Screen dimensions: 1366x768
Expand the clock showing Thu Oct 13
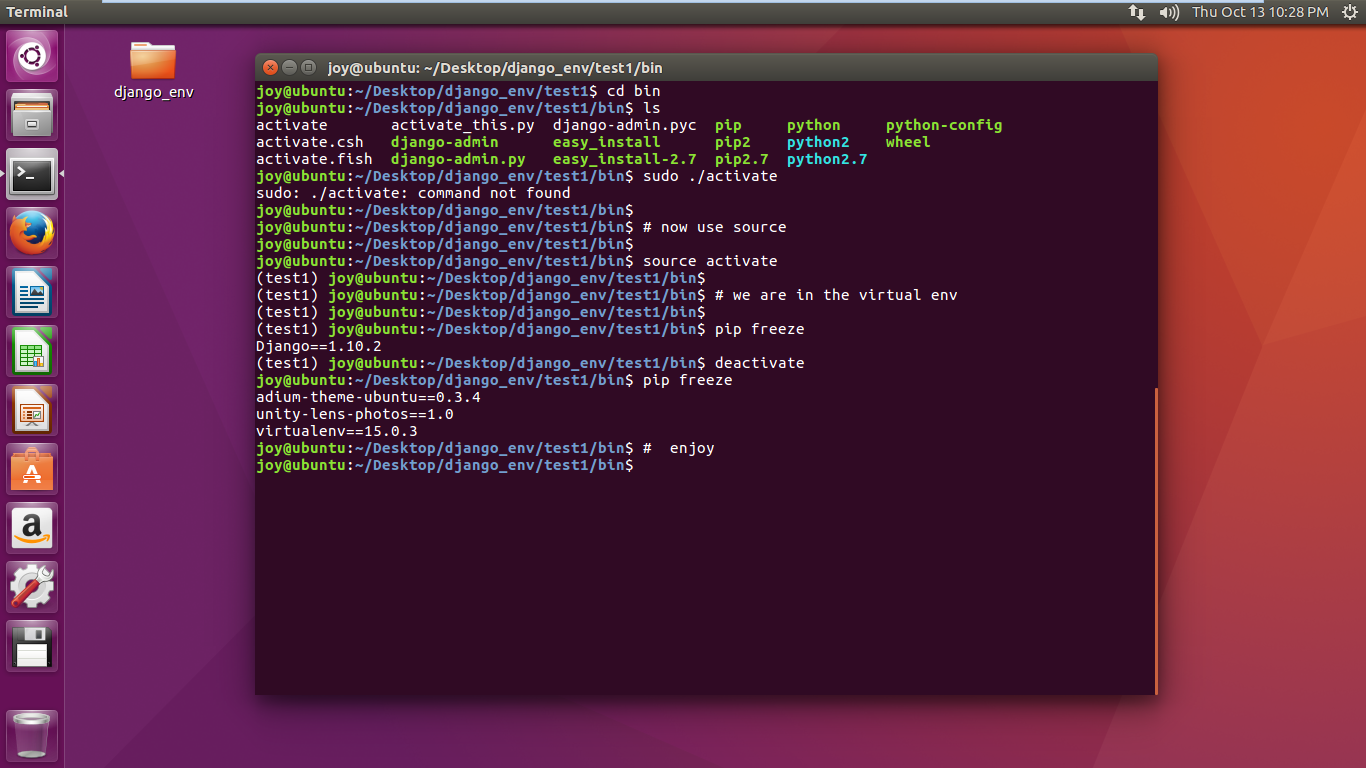coord(1259,12)
